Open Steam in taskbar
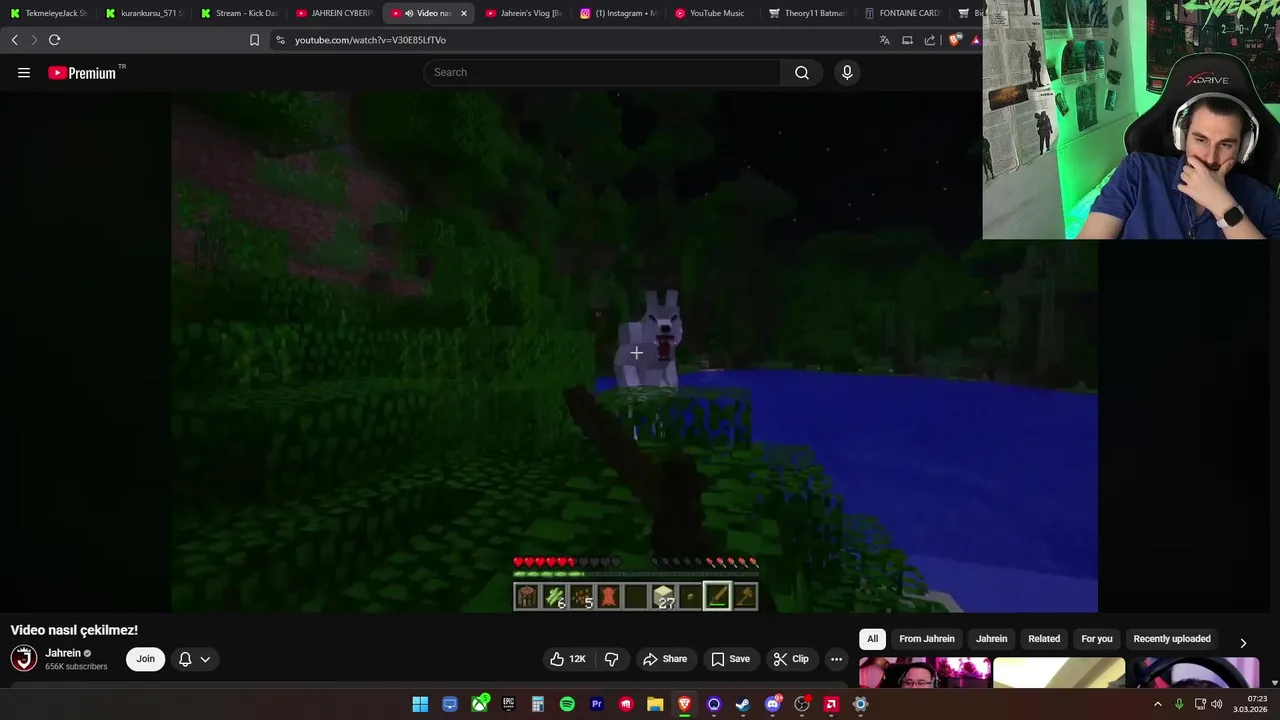The width and height of the screenshot is (1280, 720). (x=743, y=704)
